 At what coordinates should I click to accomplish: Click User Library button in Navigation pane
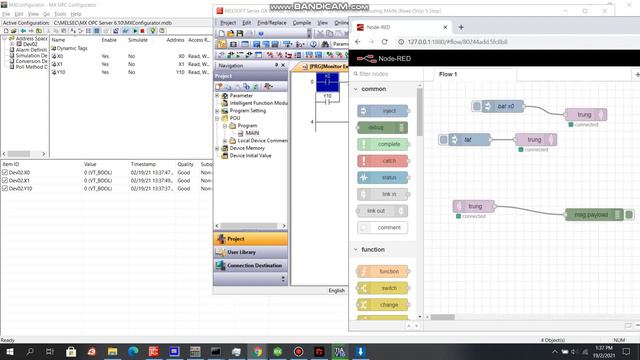[250, 252]
